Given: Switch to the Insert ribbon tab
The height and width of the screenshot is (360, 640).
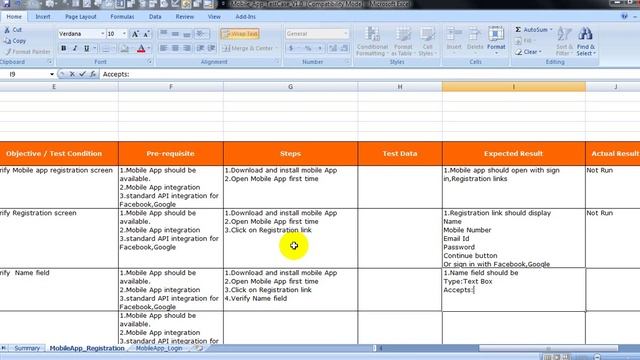Looking at the screenshot, I should tap(43, 17).
